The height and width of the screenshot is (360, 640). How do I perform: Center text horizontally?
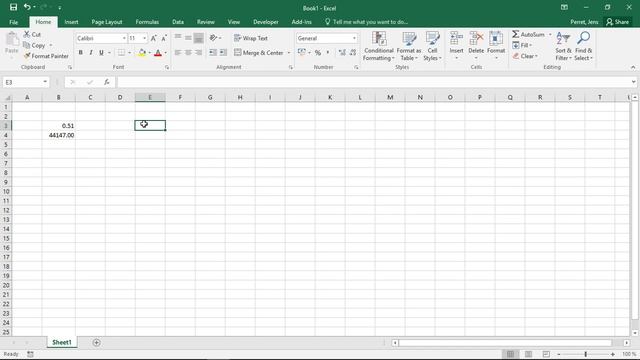[x=188, y=53]
